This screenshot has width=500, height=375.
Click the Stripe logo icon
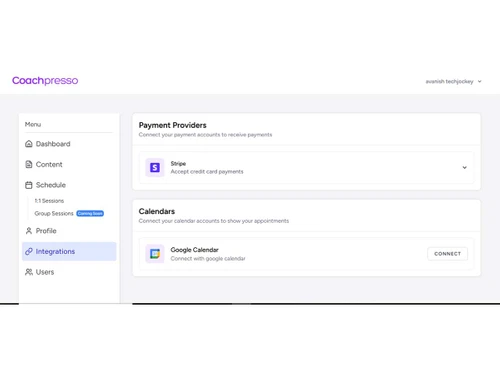tap(155, 167)
